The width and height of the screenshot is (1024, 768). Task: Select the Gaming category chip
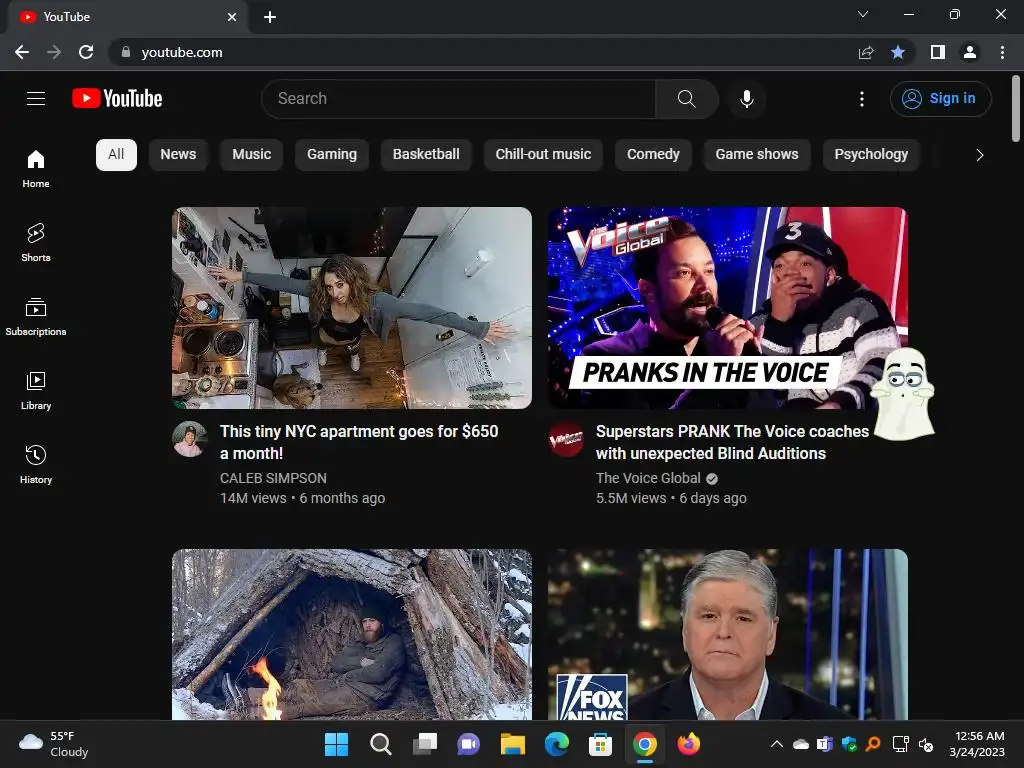pos(332,155)
